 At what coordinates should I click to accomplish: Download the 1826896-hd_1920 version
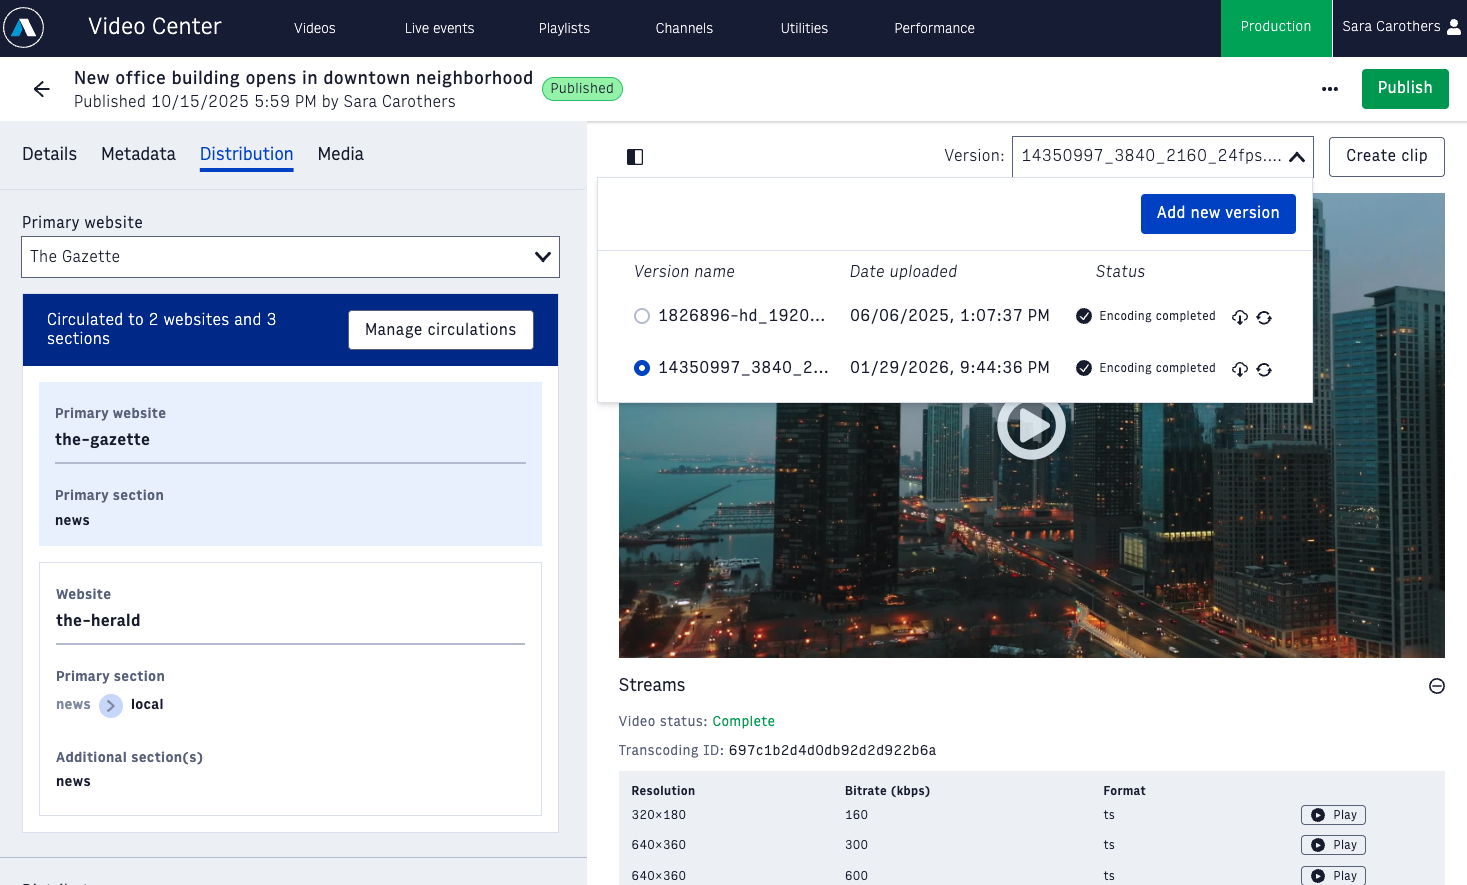(x=1240, y=317)
